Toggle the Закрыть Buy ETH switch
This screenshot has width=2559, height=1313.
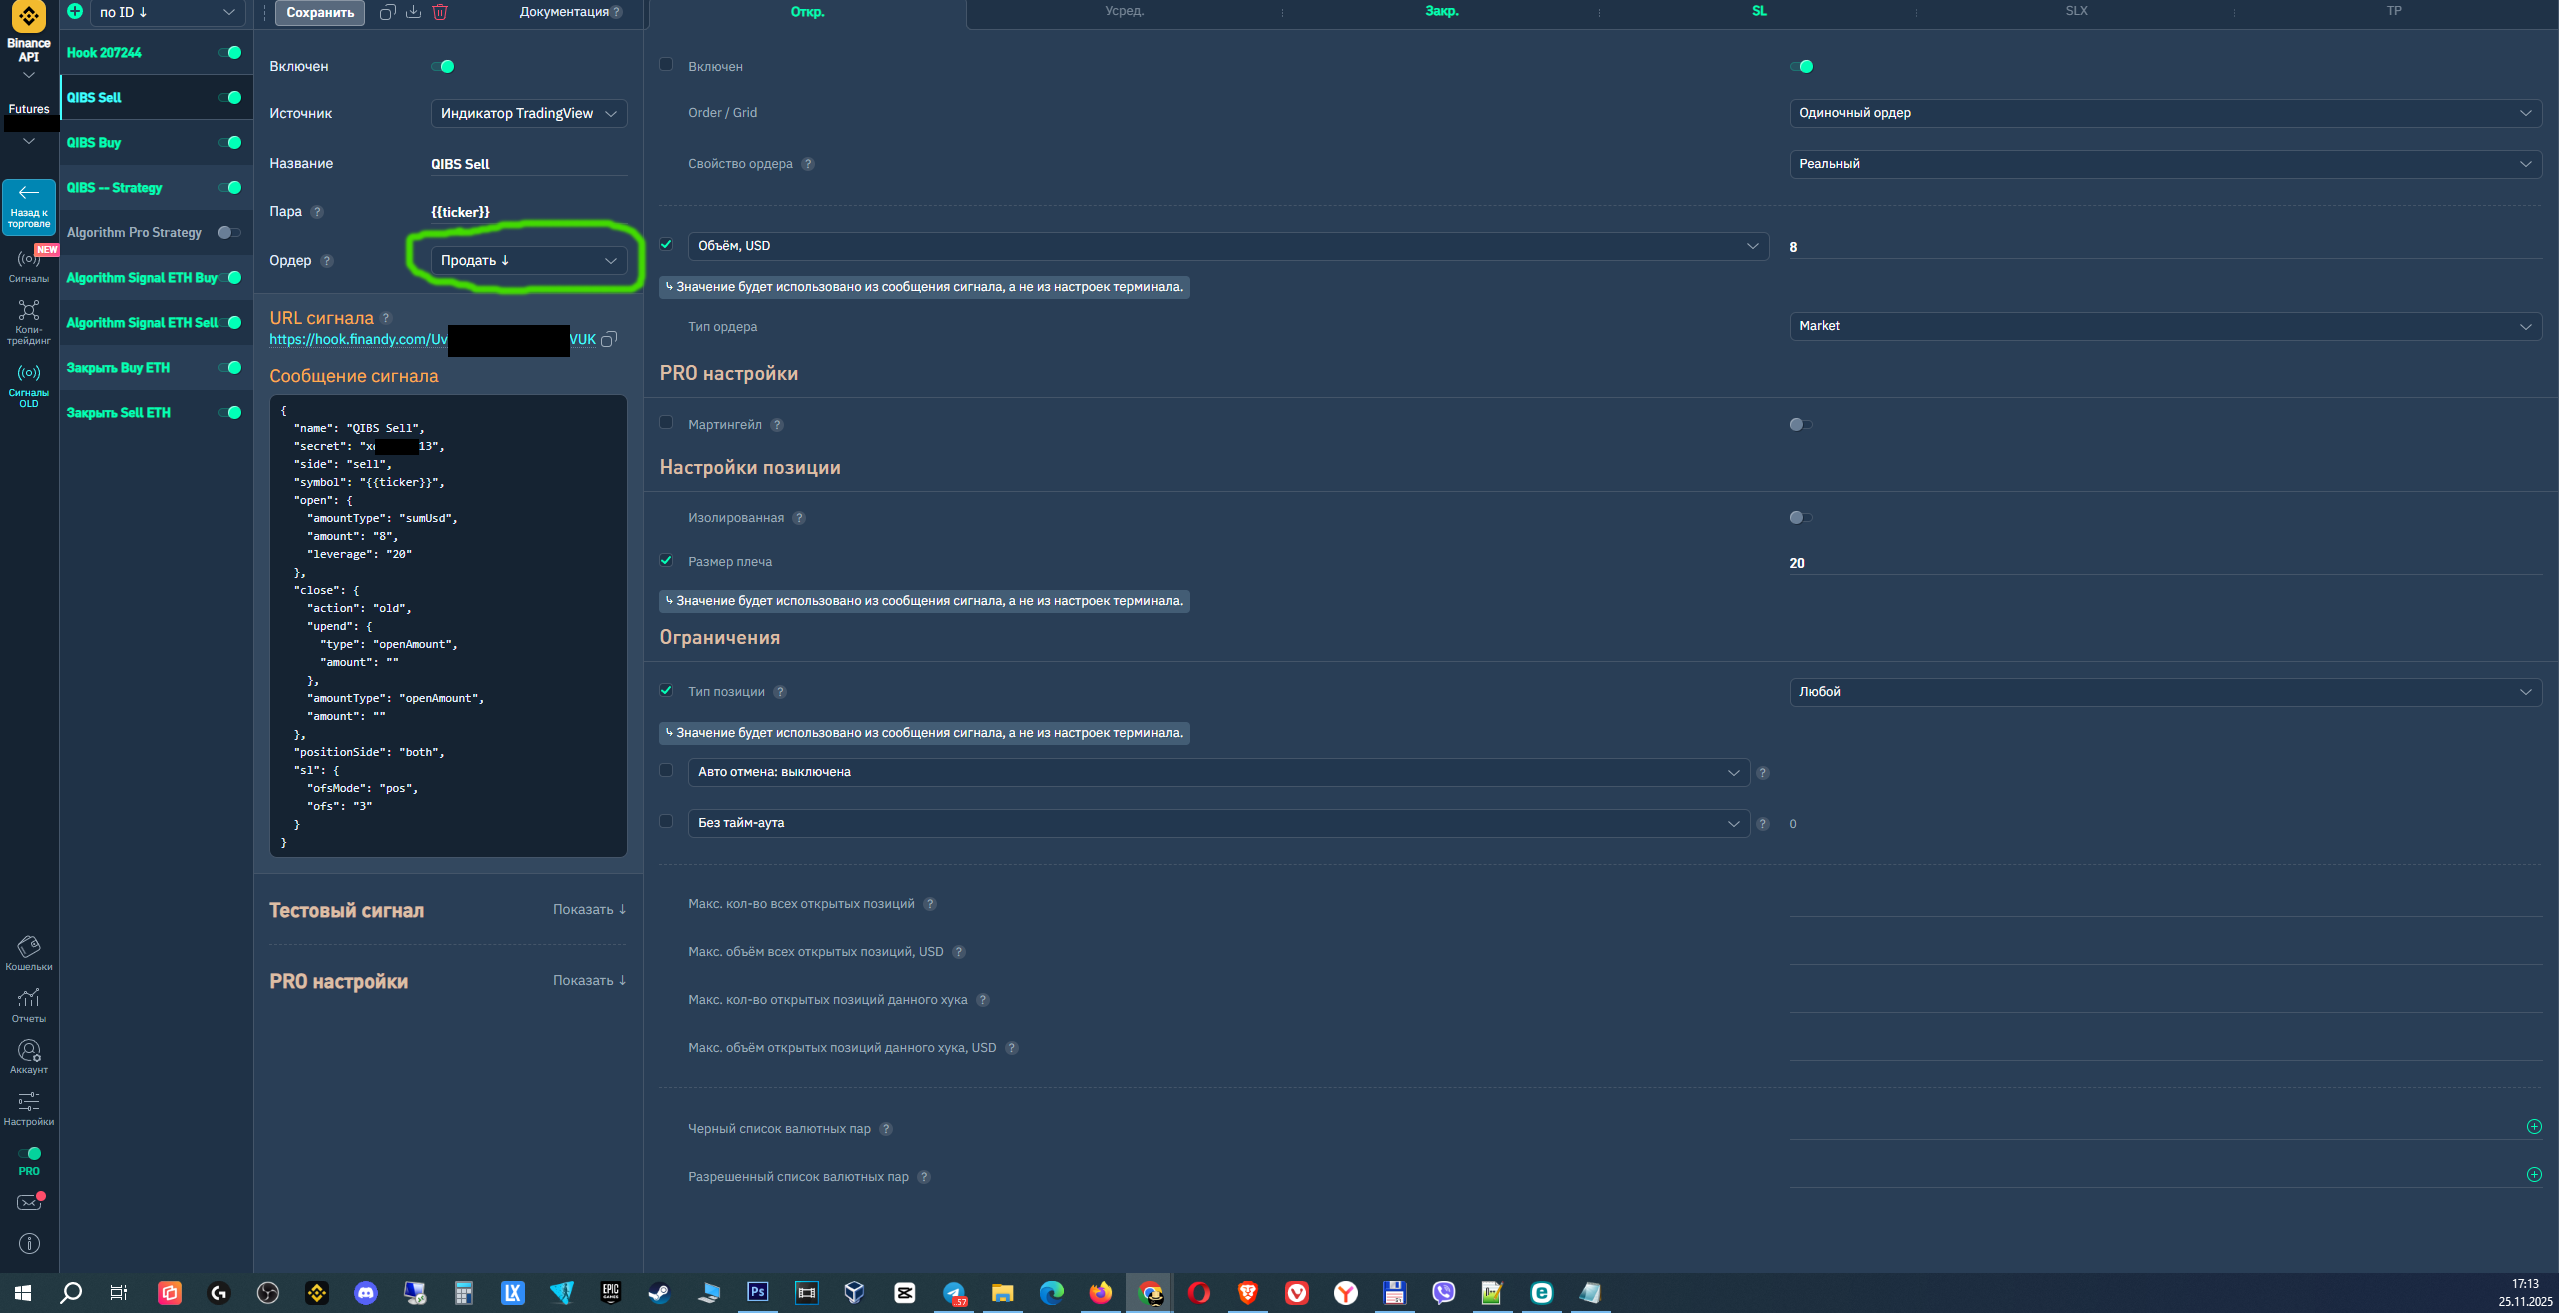tap(230, 367)
